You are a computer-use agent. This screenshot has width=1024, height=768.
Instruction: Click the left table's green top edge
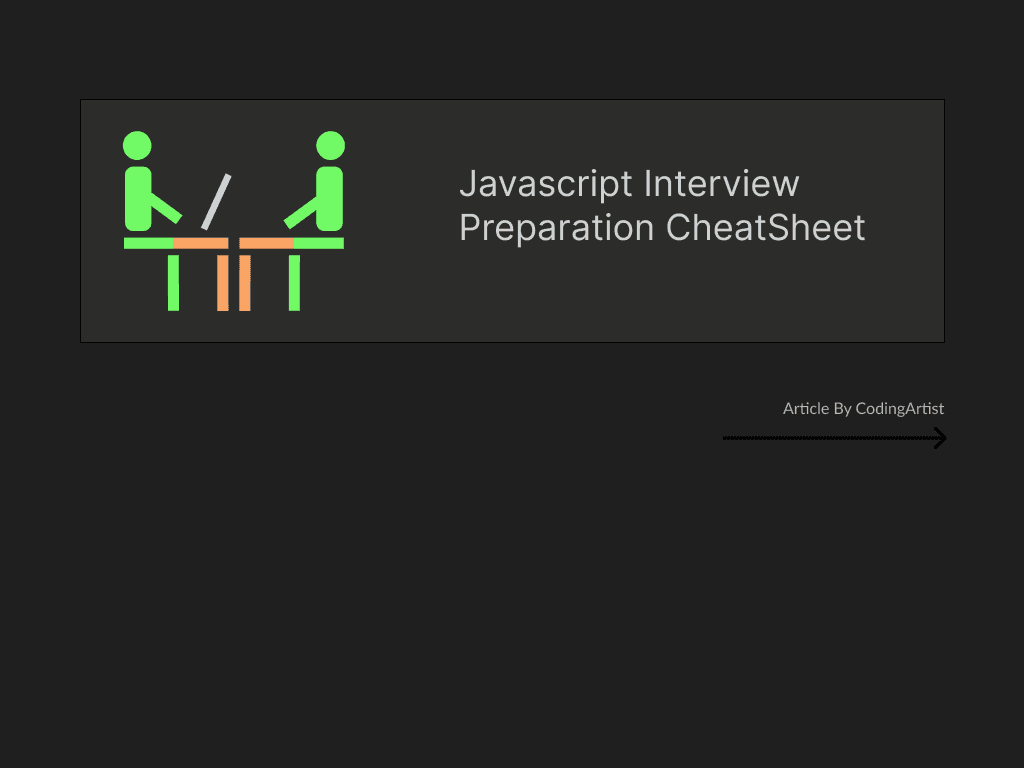(148, 243)
